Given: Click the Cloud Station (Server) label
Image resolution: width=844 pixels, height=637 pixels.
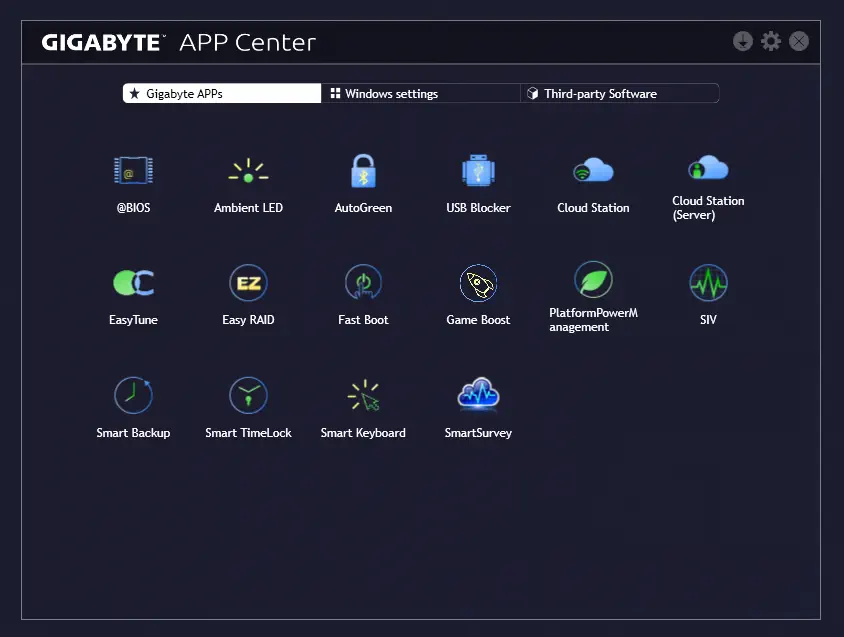Looking at the screenshot, I should coord(708,208).
